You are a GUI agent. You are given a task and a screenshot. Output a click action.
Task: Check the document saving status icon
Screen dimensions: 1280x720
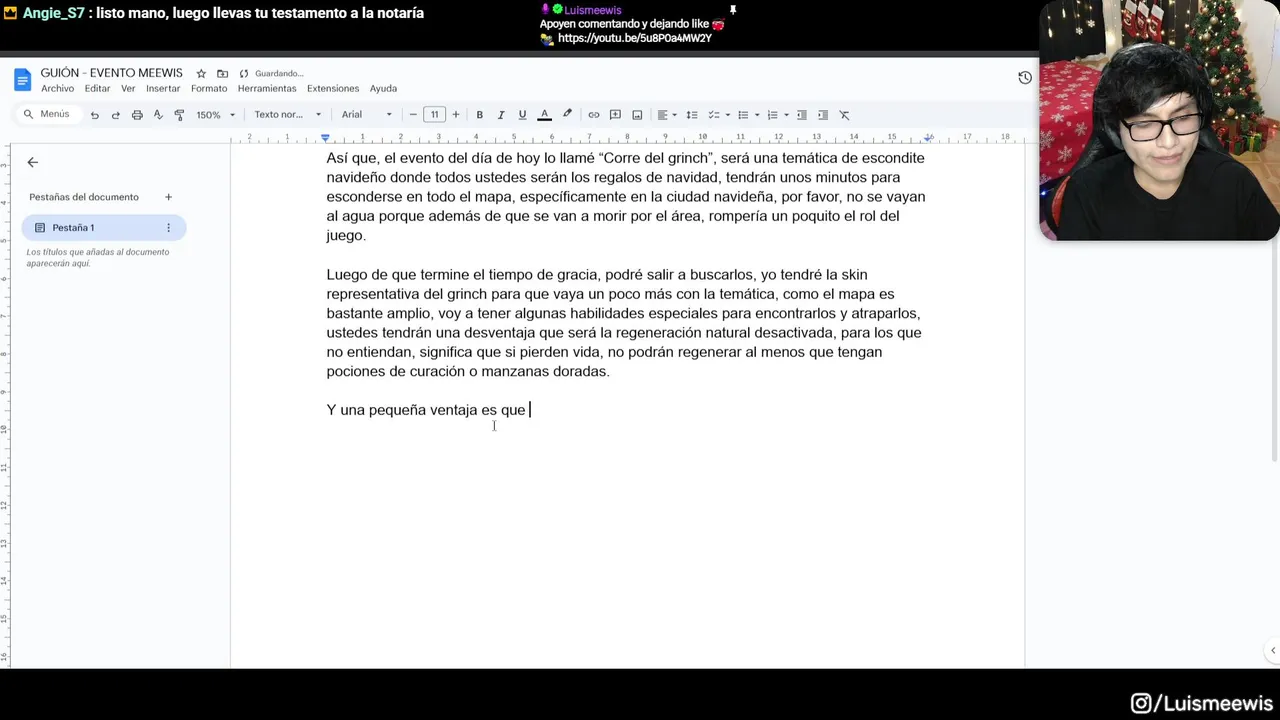[x=244, y=74]
